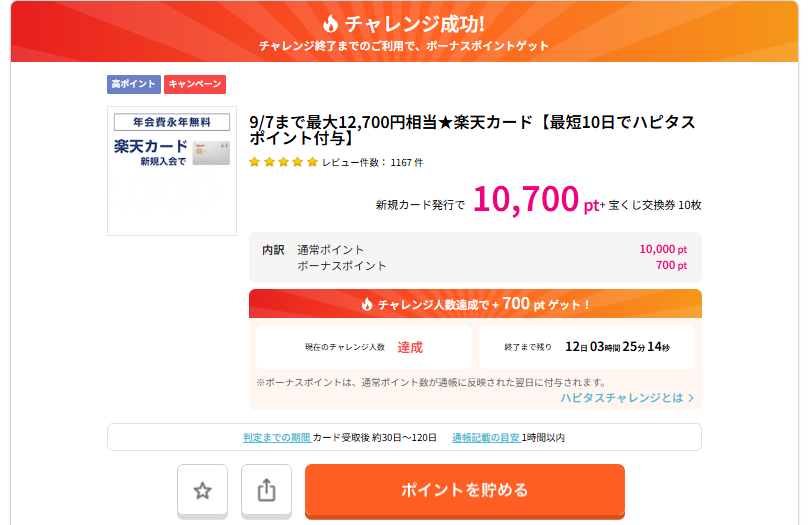Screen dimensions: 809x525
Task: Click the share icon button
Action: click(x=266, y=490)
